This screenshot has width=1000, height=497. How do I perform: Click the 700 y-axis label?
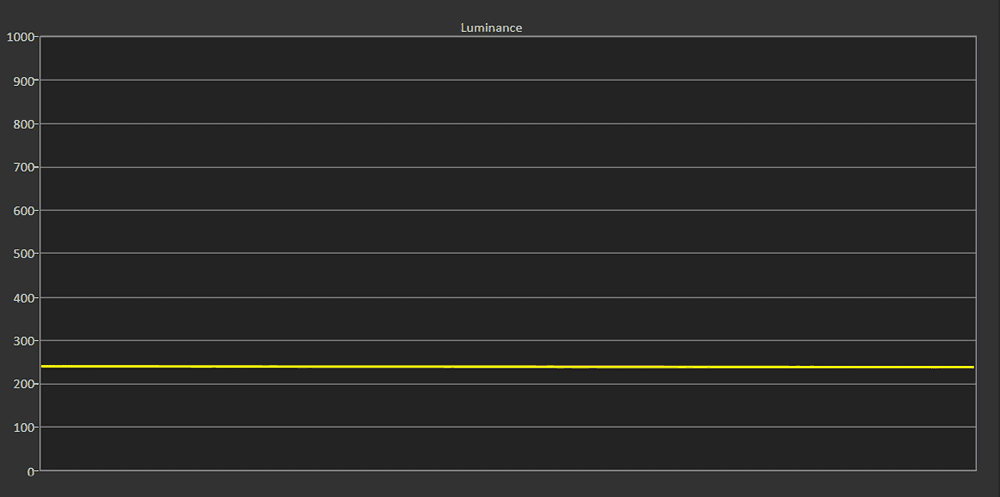[24, 167]
